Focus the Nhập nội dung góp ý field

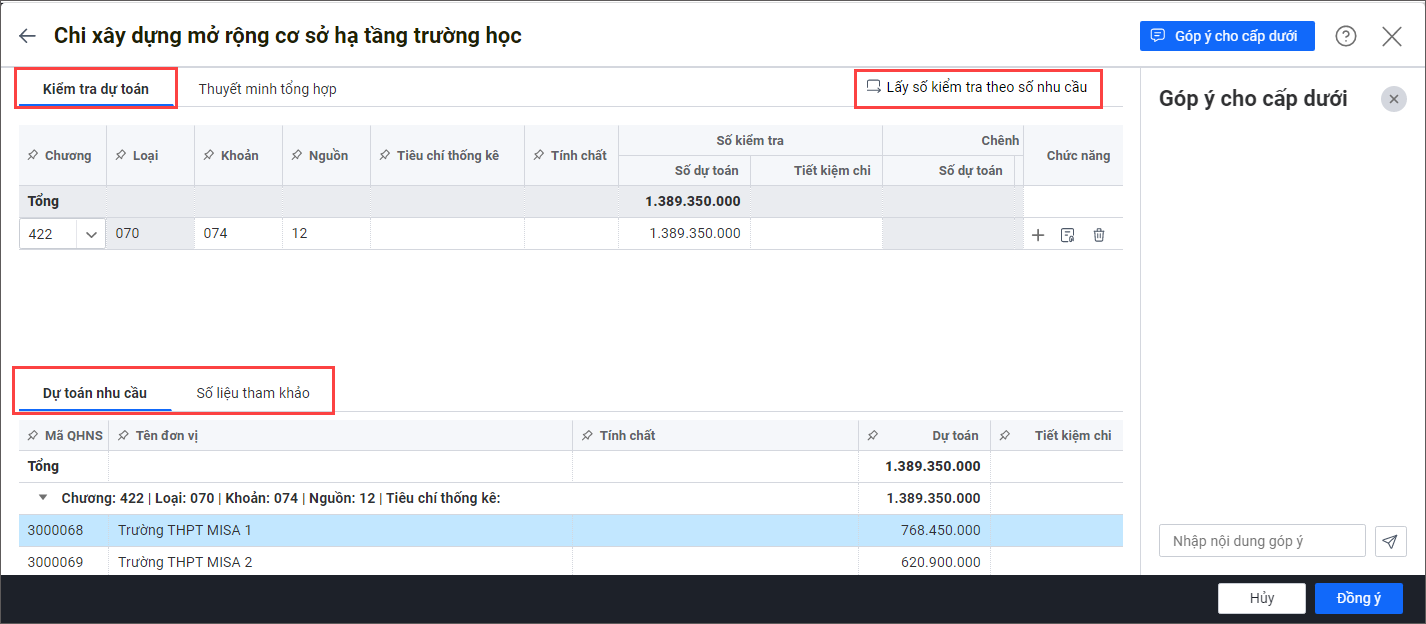click(x=1262, y=541)
